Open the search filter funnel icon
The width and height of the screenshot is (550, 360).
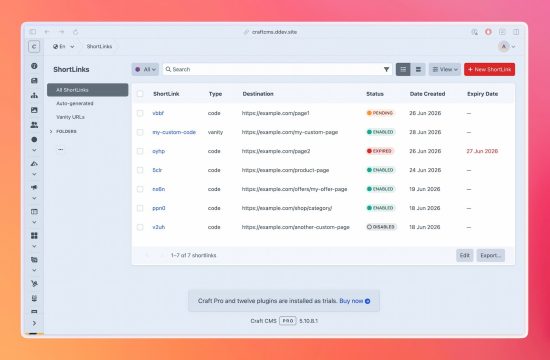click(386, 69)
